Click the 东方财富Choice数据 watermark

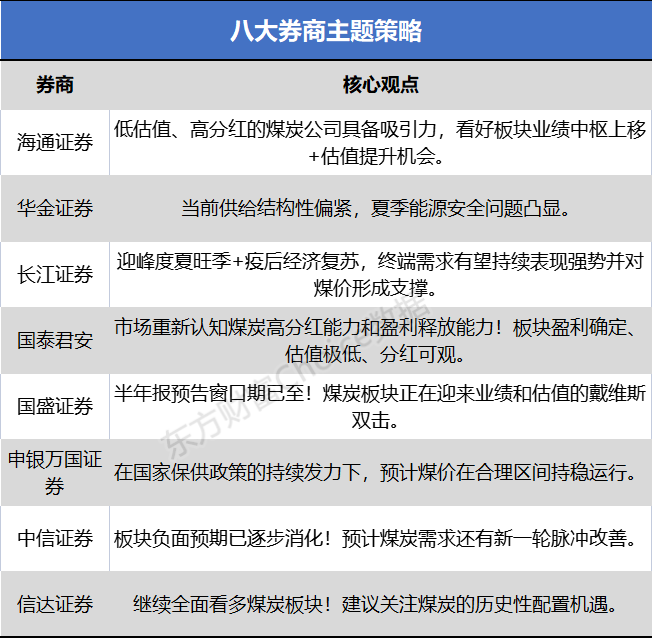[x=296, y=376]
